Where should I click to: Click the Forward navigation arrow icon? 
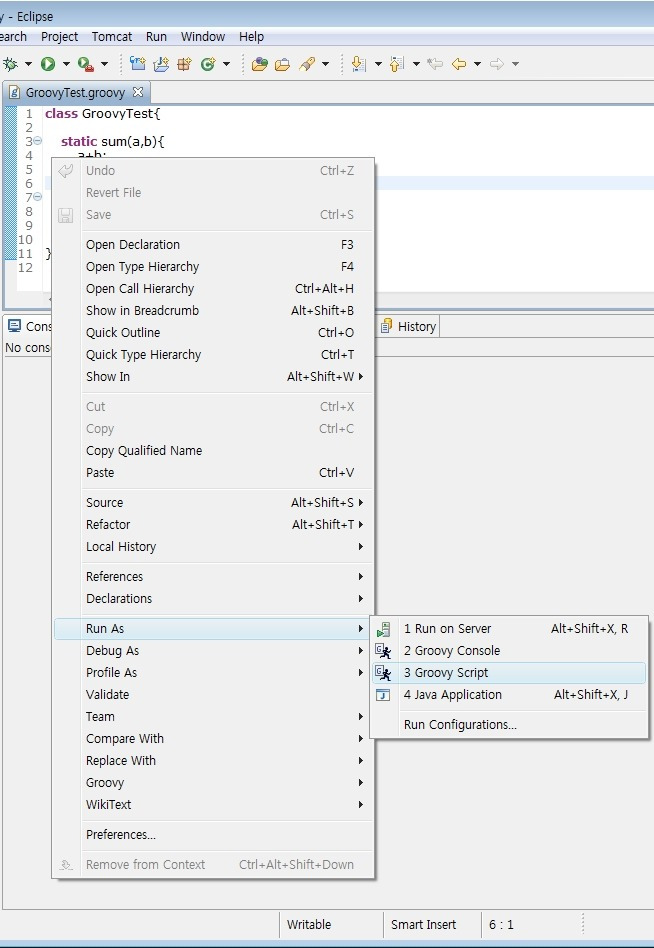click(497, 63)
